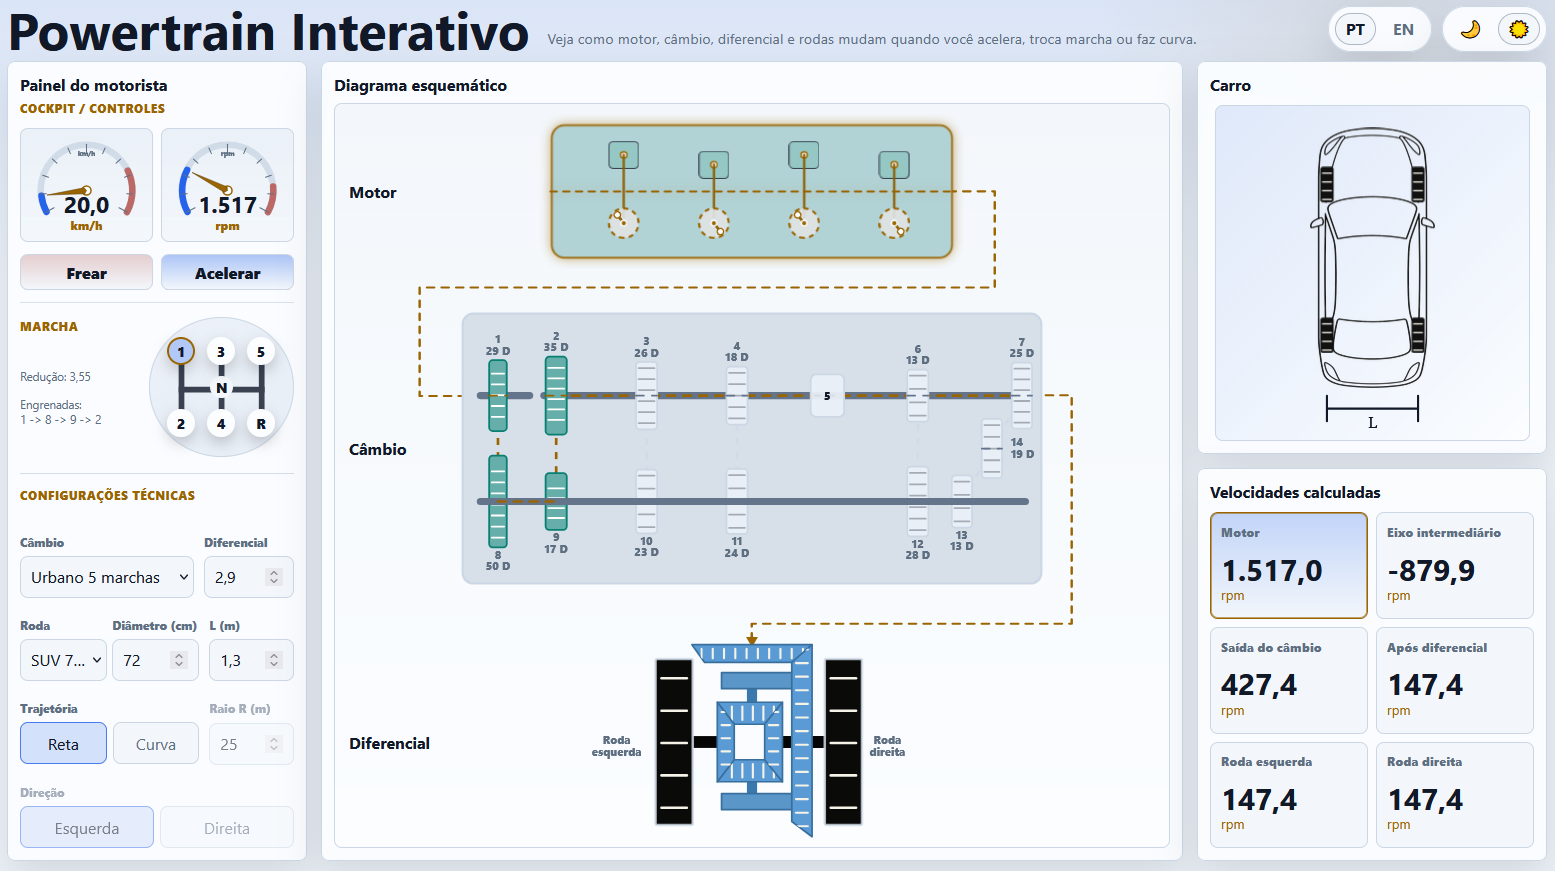Engage reverse gear R on the shifter
The image size is (1555, 871).
(261, 424)
